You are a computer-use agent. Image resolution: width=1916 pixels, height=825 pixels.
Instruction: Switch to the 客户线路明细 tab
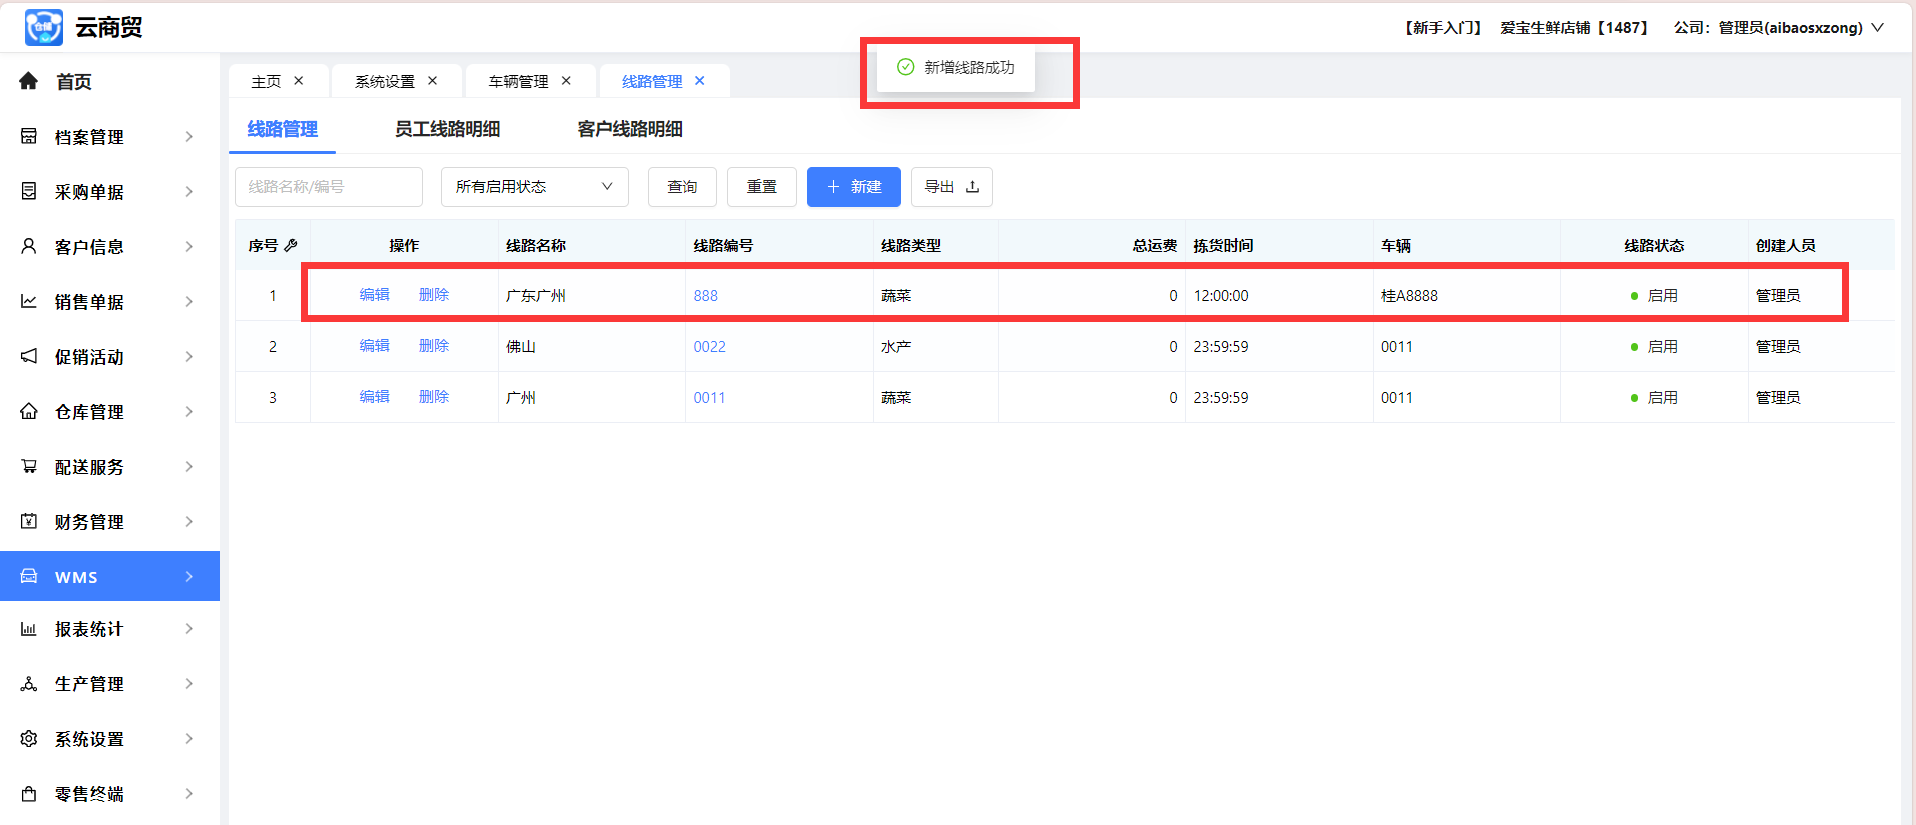tap(630, 129)
